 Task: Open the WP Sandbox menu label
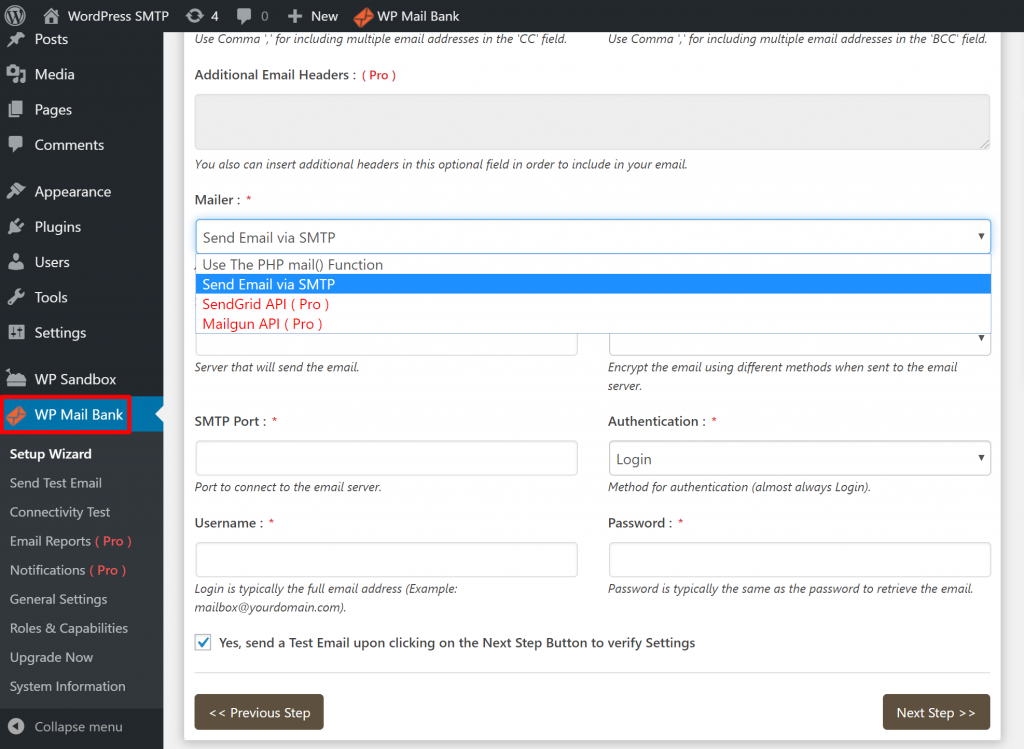click(x=75, y=379)
